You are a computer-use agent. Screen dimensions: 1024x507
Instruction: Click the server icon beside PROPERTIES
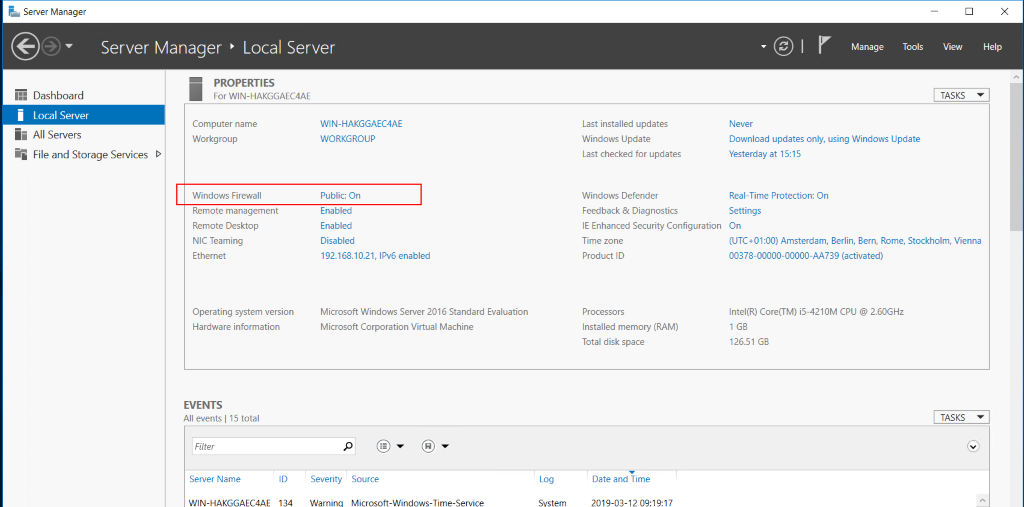[x=195, y=88]
